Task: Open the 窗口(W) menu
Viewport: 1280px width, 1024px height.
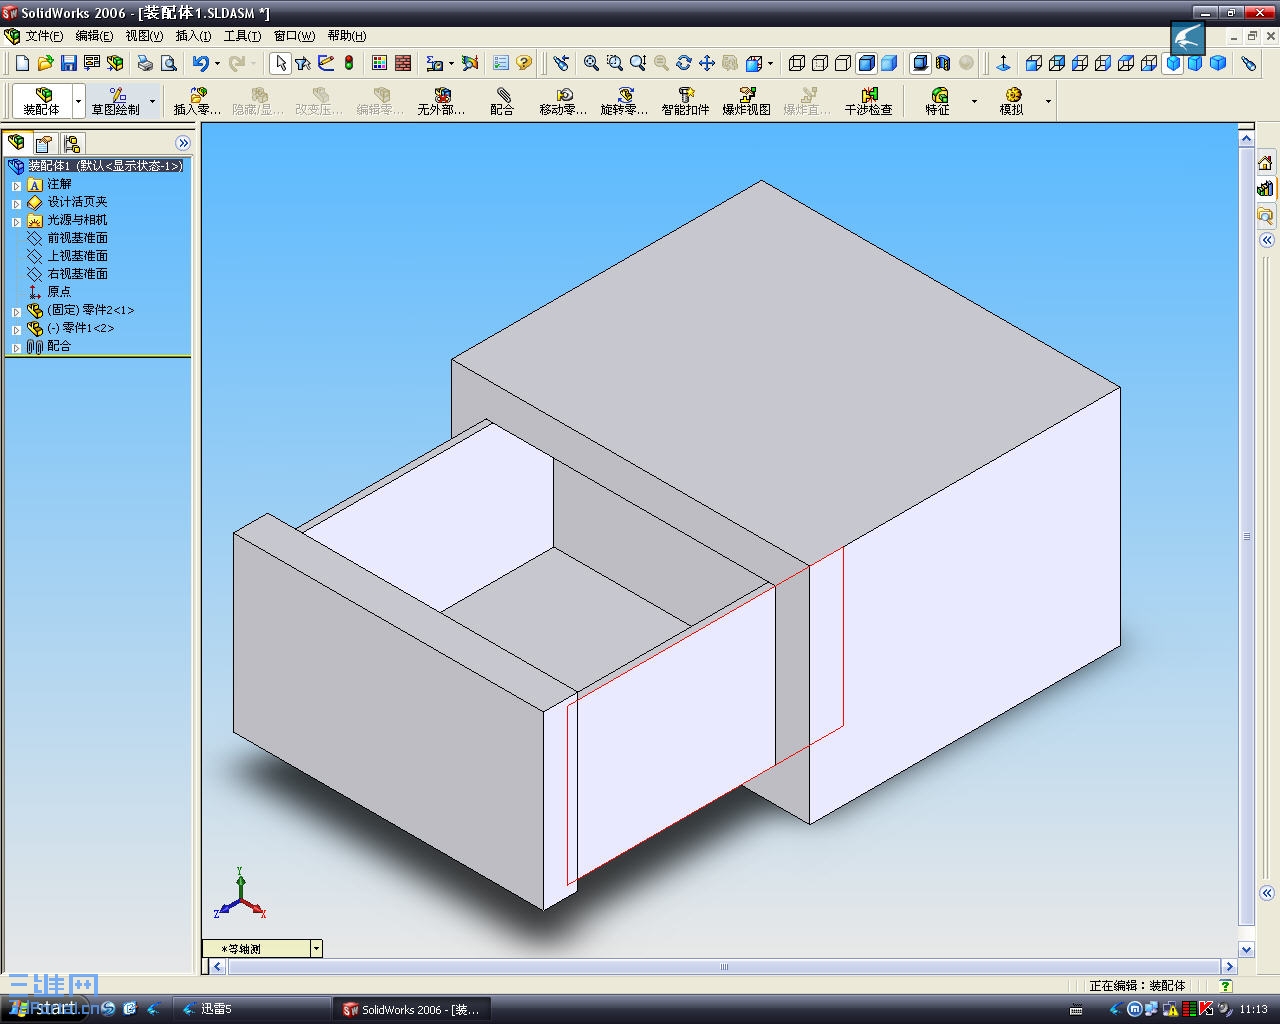Action: (294, 36)
